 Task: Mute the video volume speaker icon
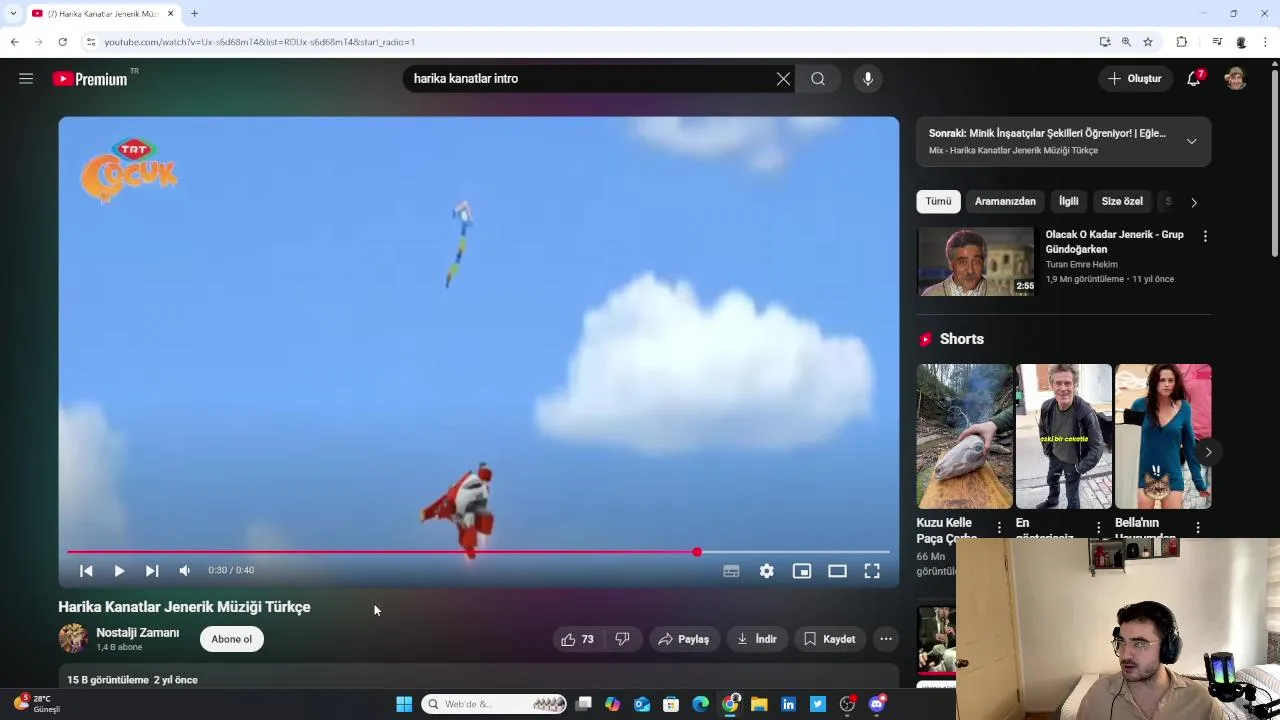click(x=185, y=571)
